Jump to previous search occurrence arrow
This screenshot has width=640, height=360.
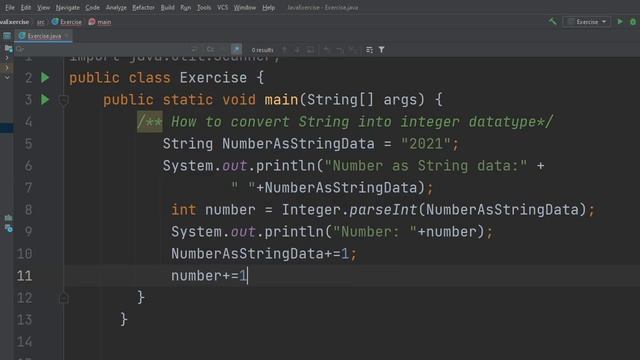(x=285, y=50)
